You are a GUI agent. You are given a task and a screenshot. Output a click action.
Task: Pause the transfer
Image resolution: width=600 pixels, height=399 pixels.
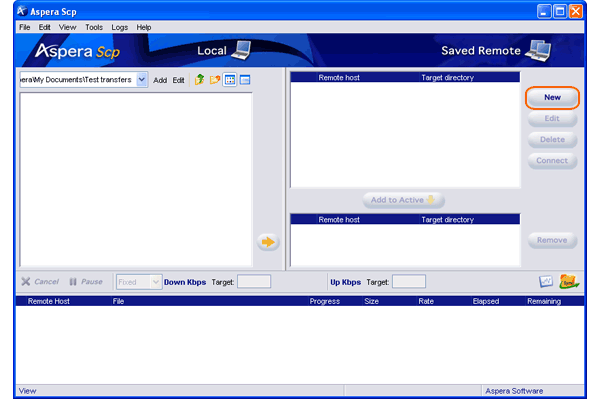(86, 282)
